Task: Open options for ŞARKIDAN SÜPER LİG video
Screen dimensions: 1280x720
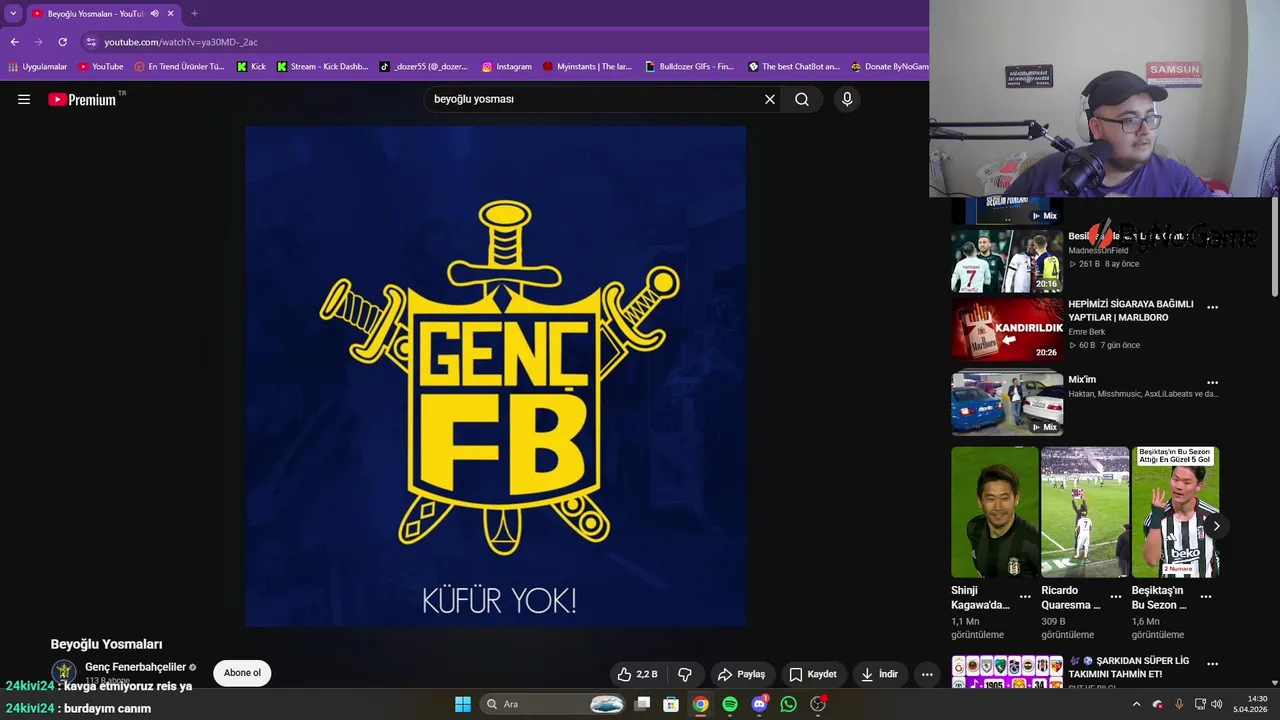Action: [x=1212, y=663]
